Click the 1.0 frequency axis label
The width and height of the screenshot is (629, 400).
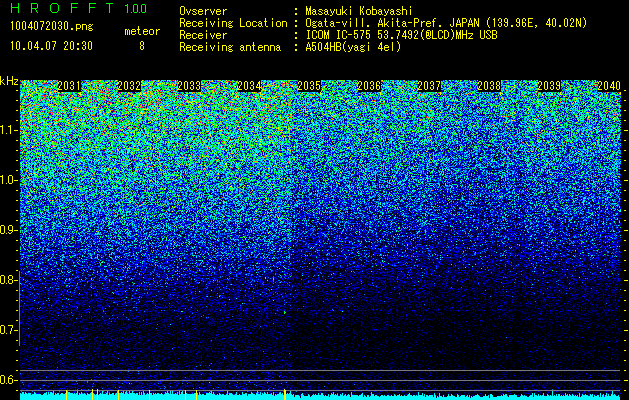[9, 180]
